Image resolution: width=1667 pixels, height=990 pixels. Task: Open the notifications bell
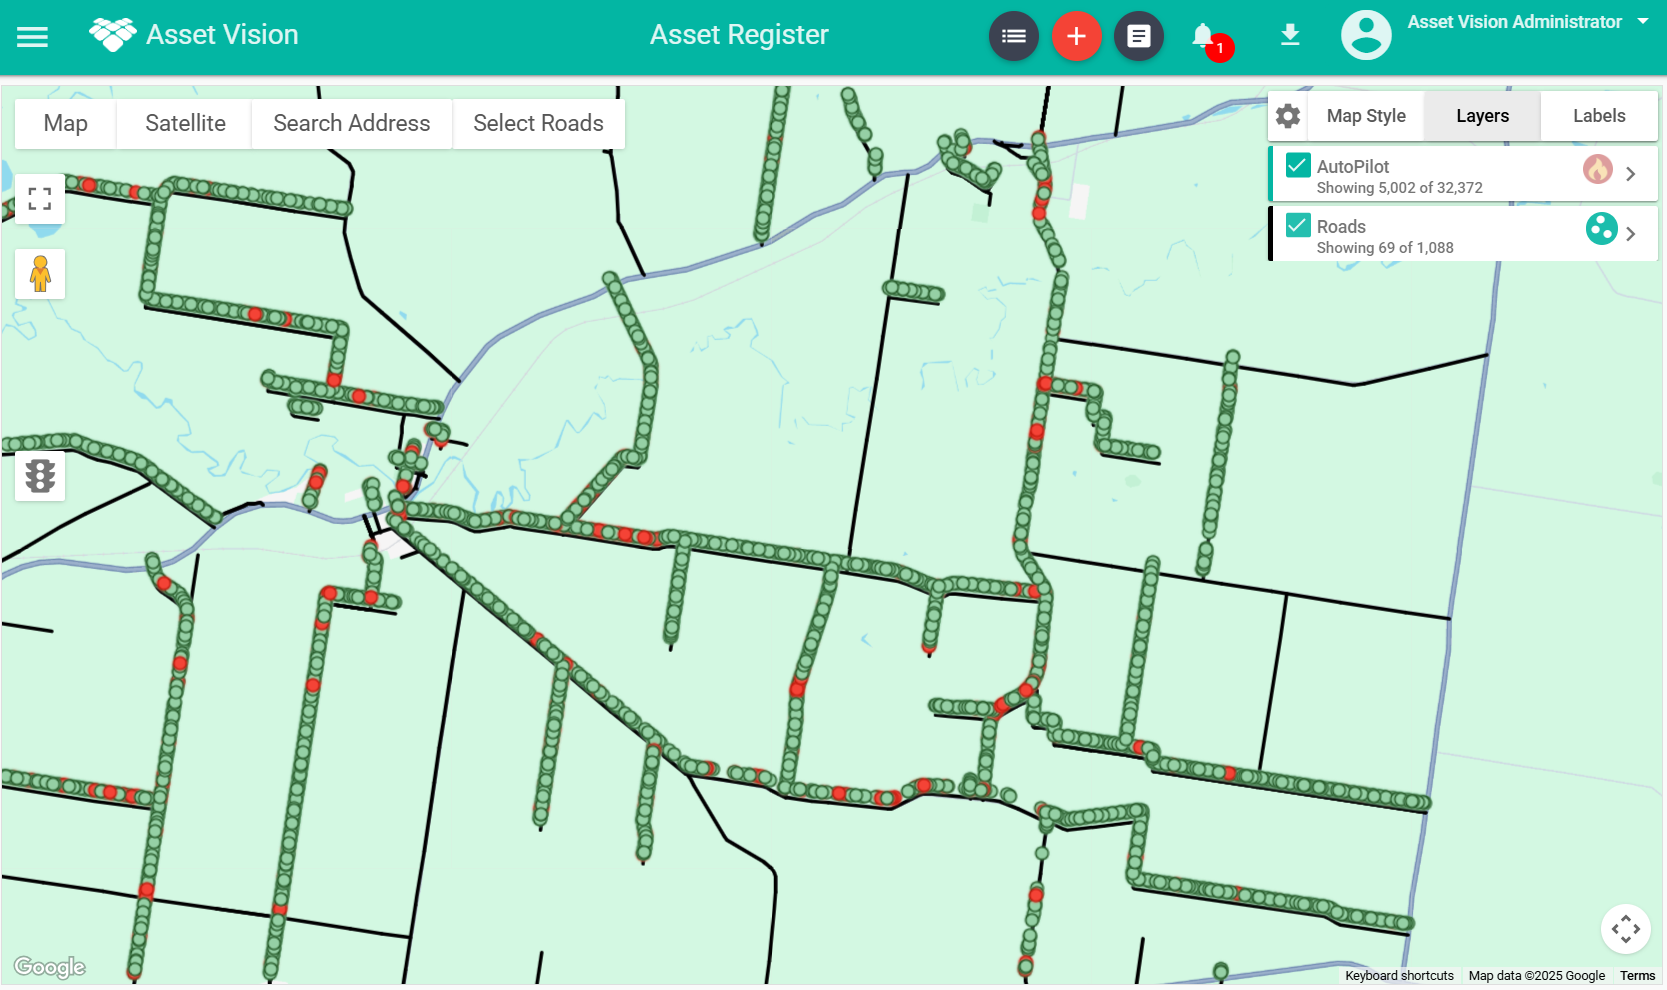pyautogui.click(x=1204, y=37)
